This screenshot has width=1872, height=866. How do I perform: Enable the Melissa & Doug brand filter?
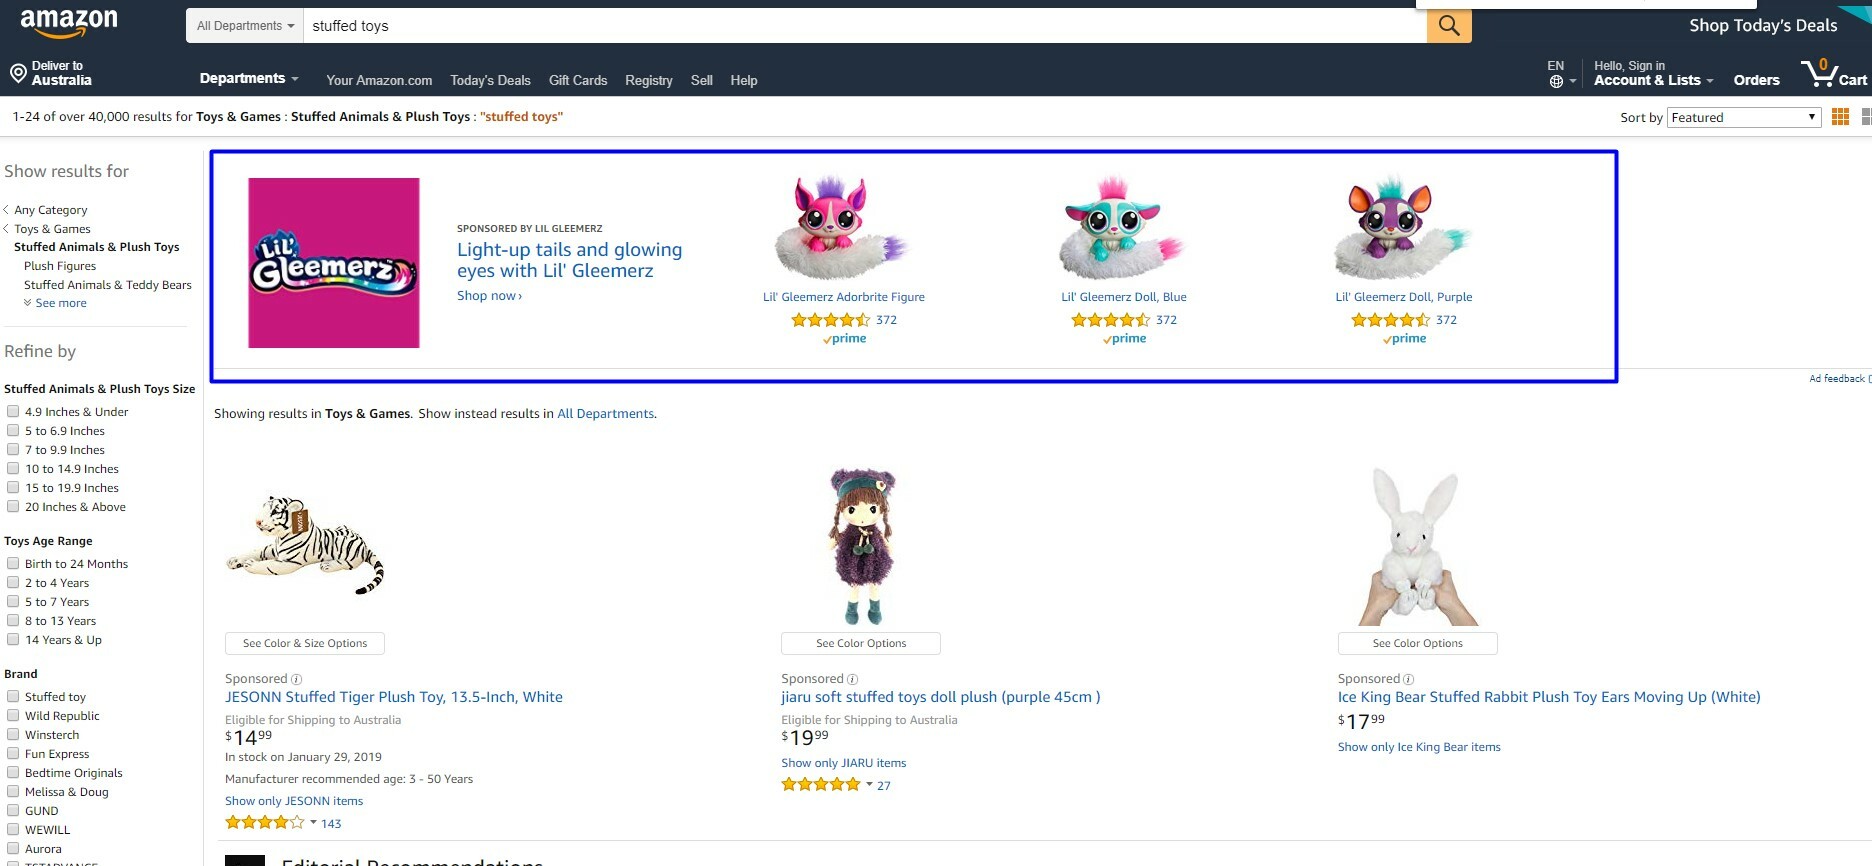pos(13,792)
